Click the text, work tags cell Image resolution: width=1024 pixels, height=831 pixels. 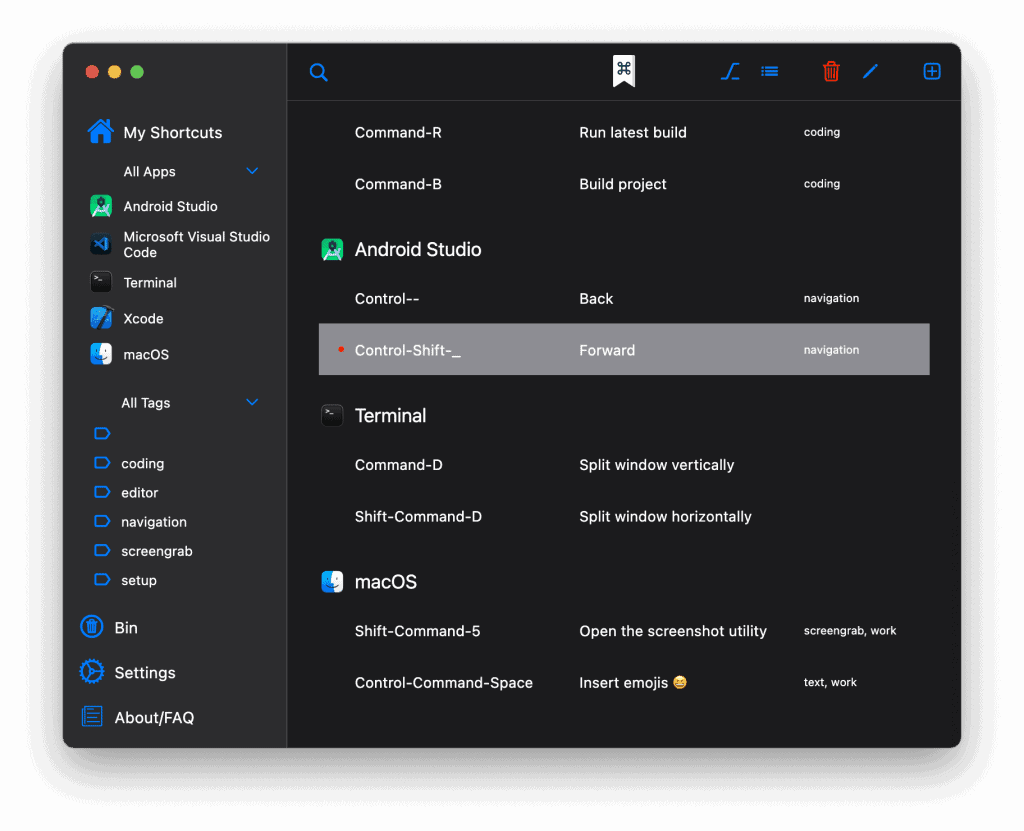click(830, 682)
